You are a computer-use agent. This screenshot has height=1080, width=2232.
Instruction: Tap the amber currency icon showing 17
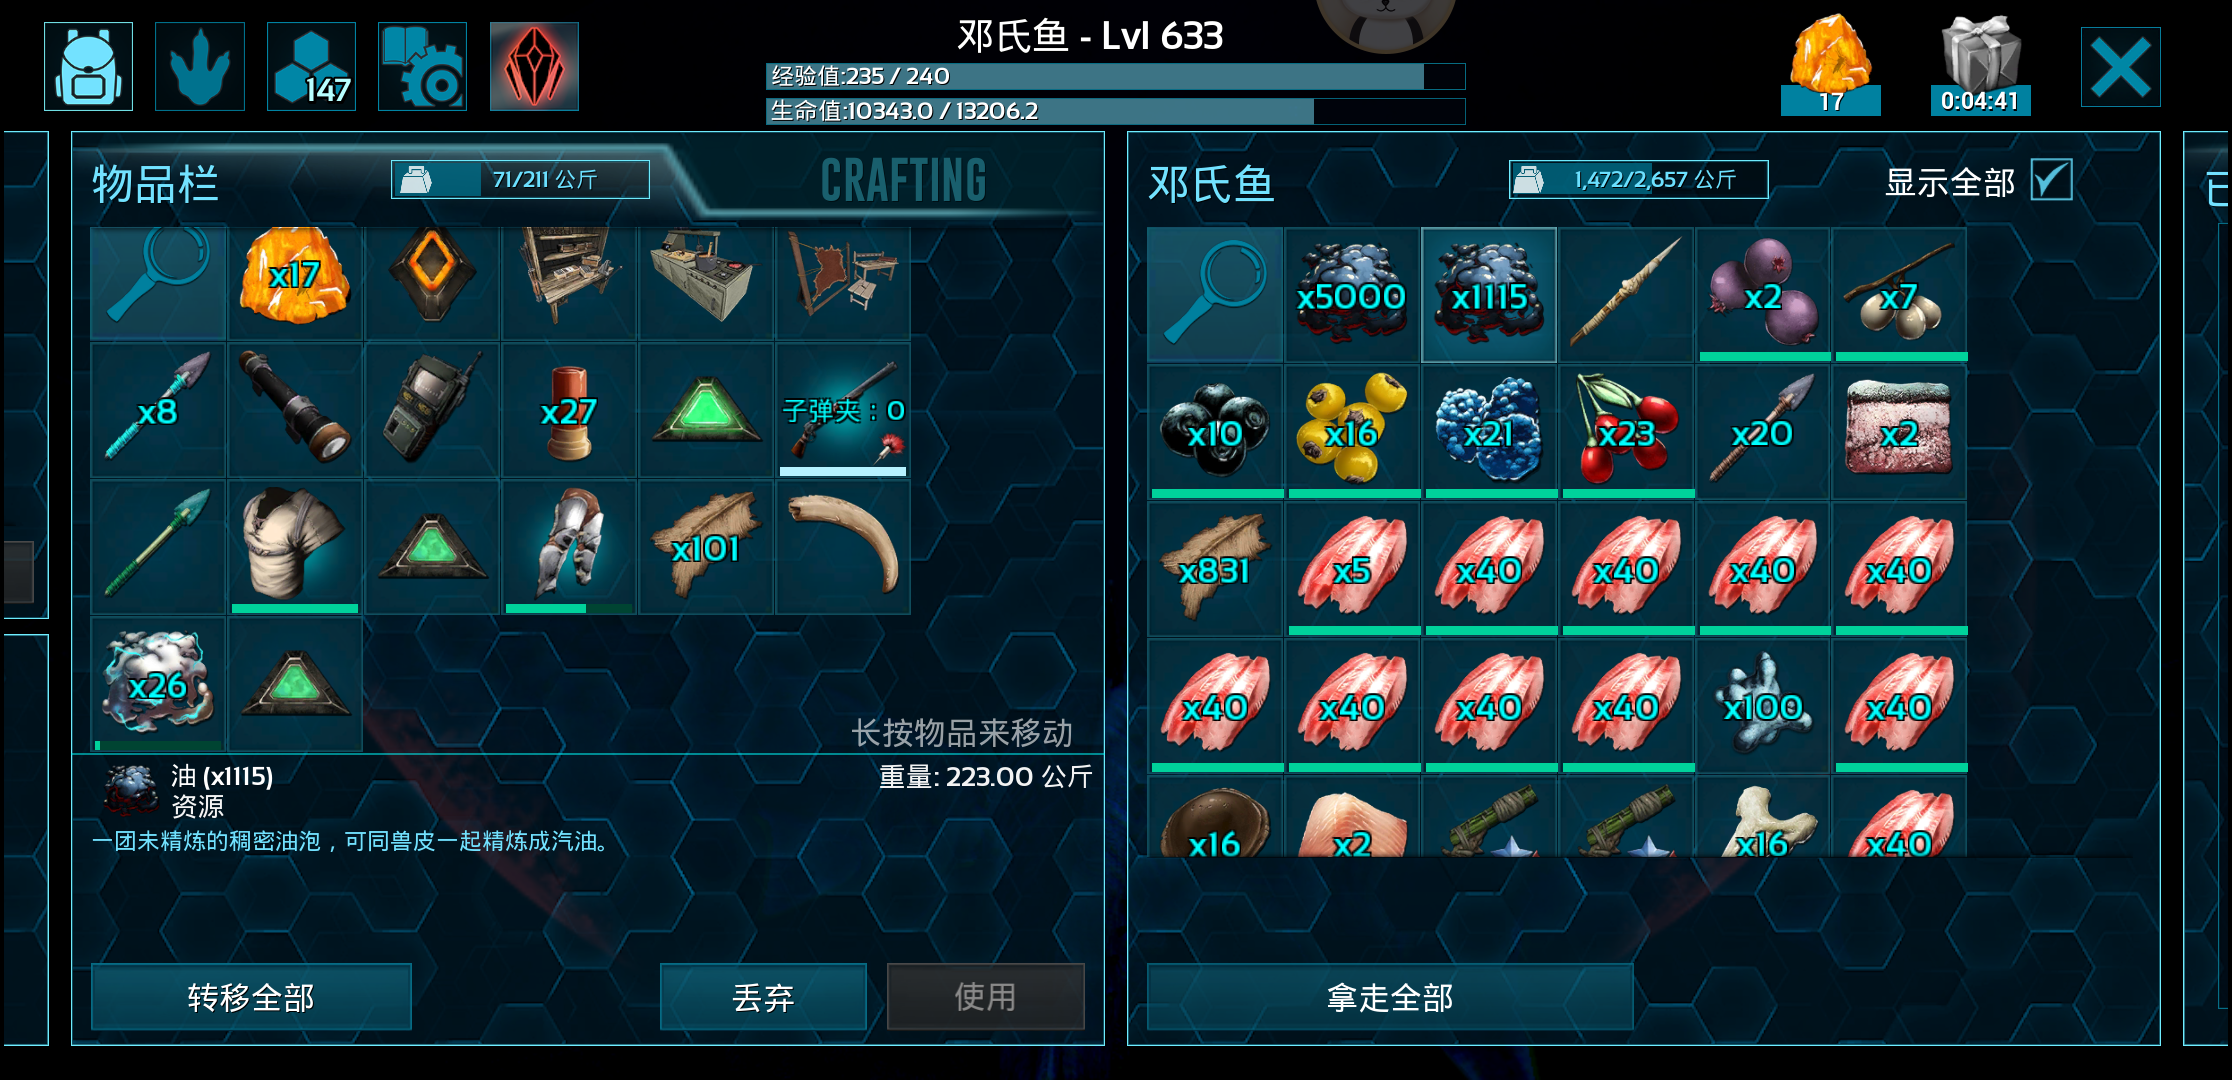(1830, 65)
